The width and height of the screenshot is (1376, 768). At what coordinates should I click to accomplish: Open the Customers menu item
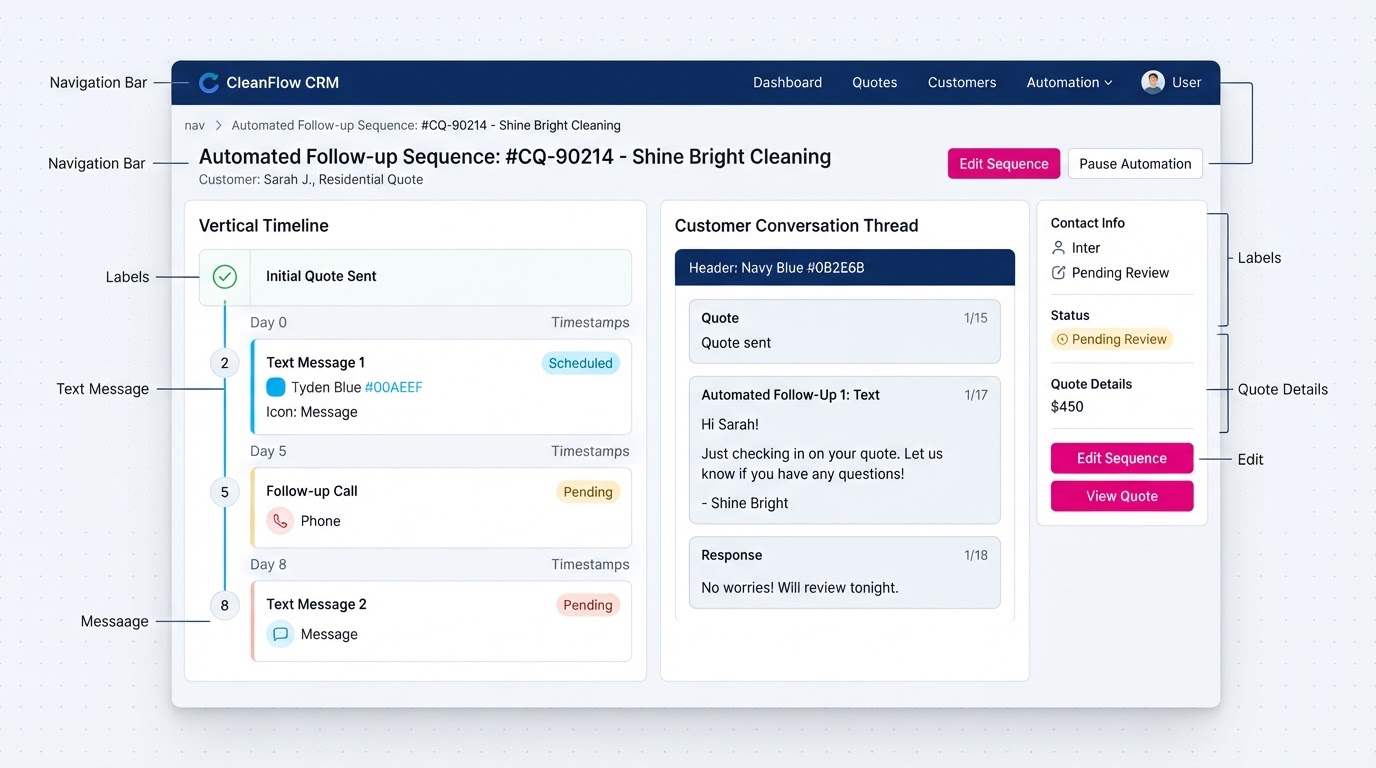click(962, 83)
